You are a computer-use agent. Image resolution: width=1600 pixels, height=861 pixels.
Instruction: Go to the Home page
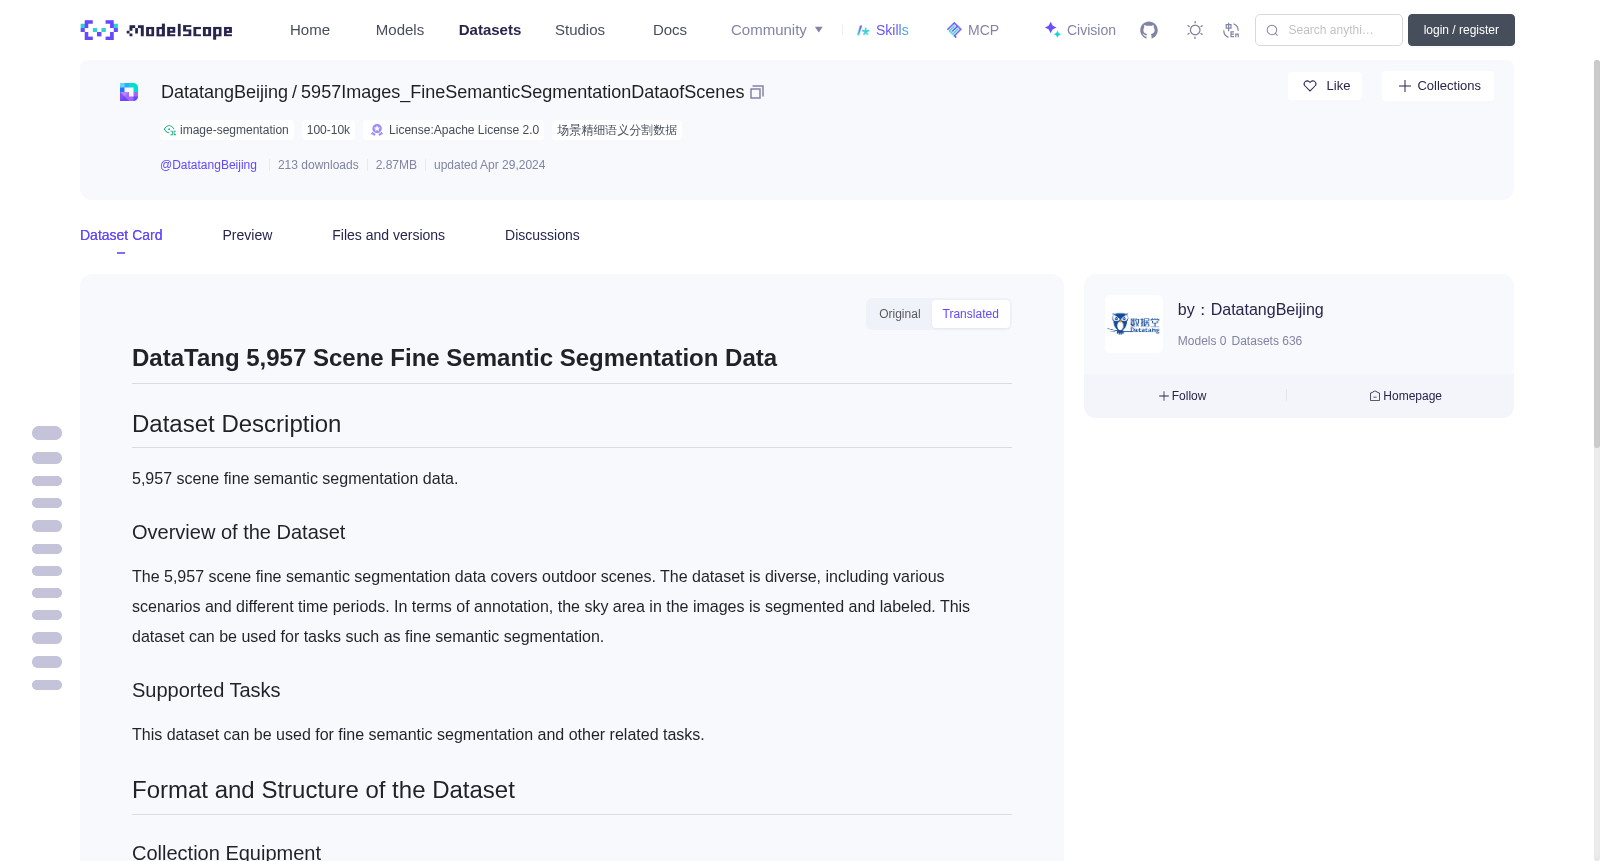(x=310, y=30)
